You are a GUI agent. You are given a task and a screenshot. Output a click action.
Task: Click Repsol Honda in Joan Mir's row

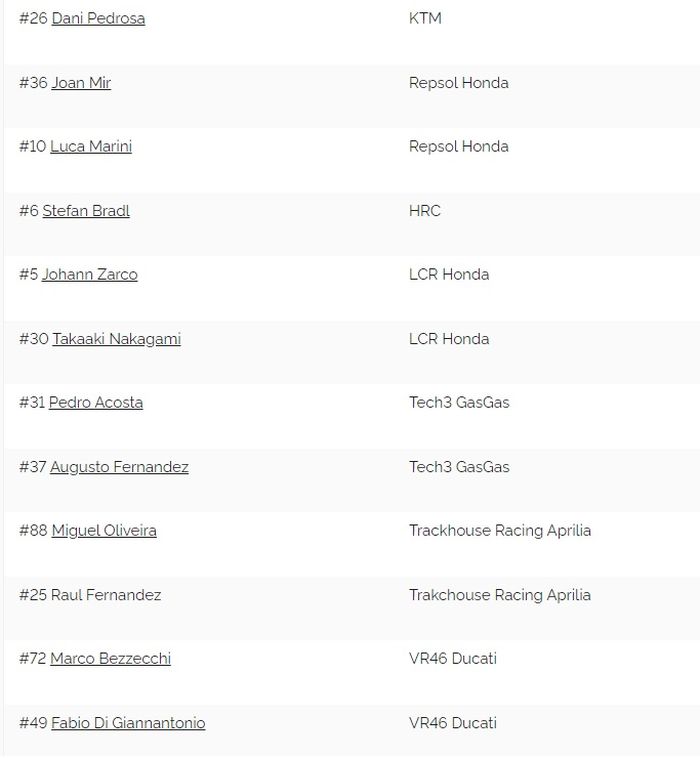click(x=459, y=83)
